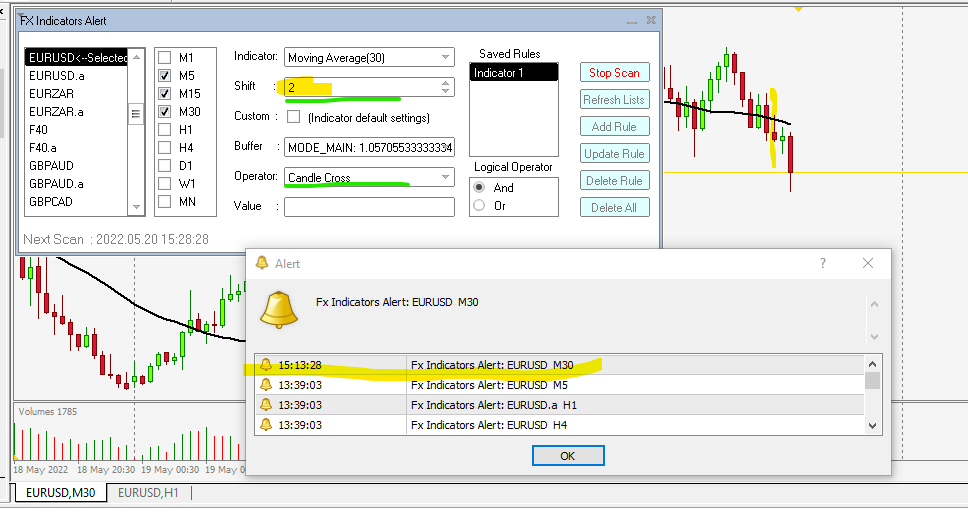This screenshot has width=968, height=512.
Task: Click the Buffer MODE_MAIN field
Action: (x=369, y=148)
